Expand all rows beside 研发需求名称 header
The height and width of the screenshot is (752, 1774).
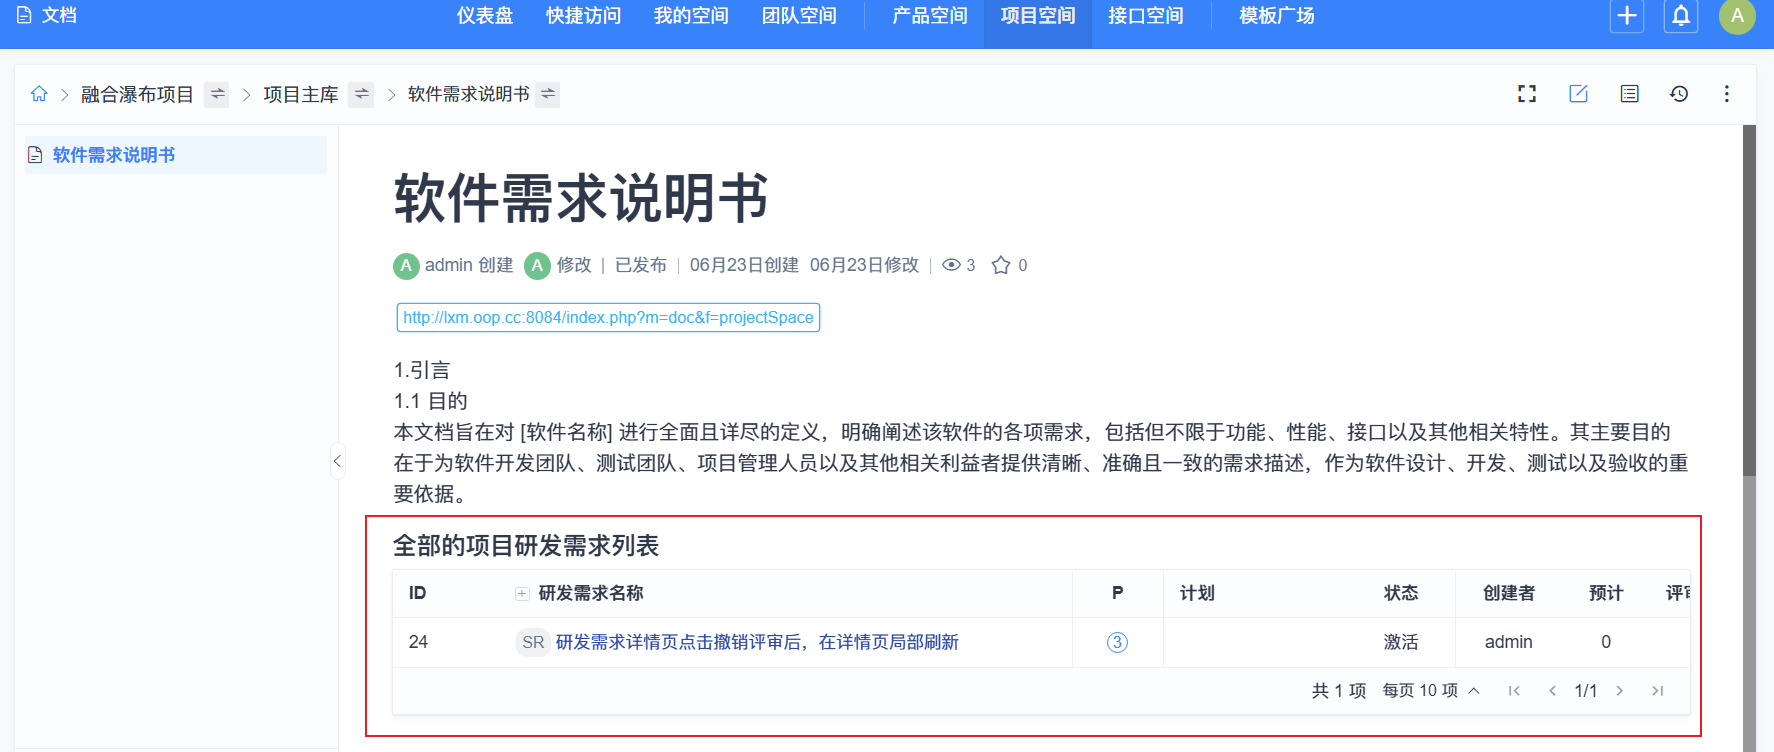522,594
